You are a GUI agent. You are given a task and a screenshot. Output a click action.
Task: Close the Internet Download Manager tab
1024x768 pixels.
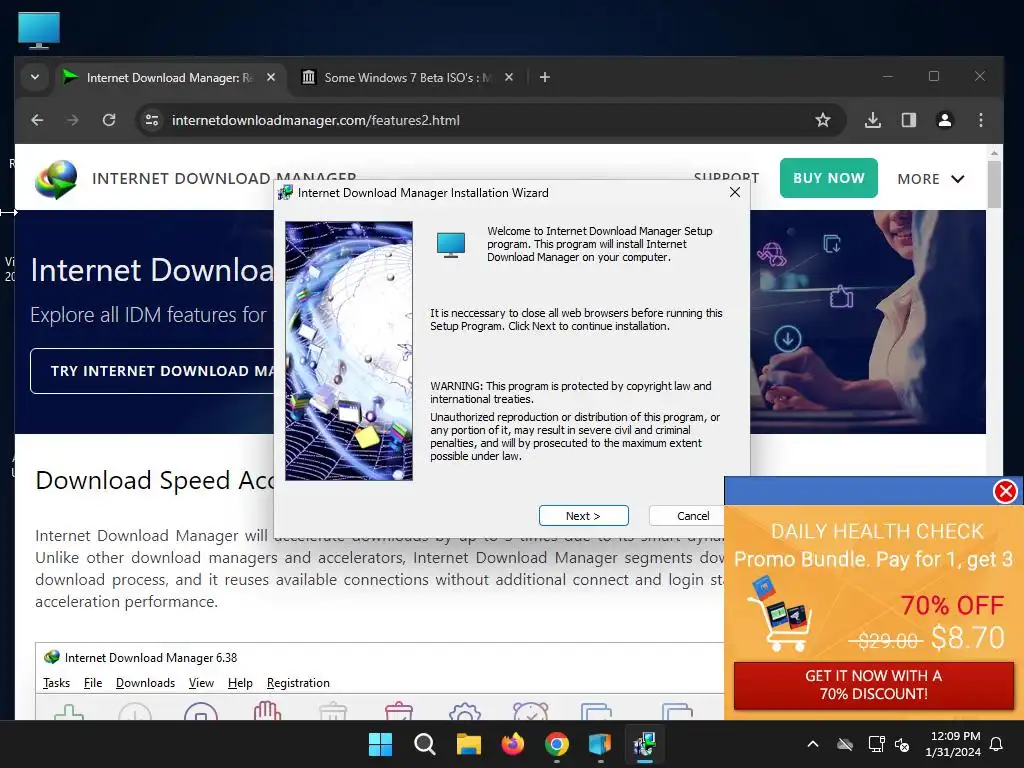[271, 77]
